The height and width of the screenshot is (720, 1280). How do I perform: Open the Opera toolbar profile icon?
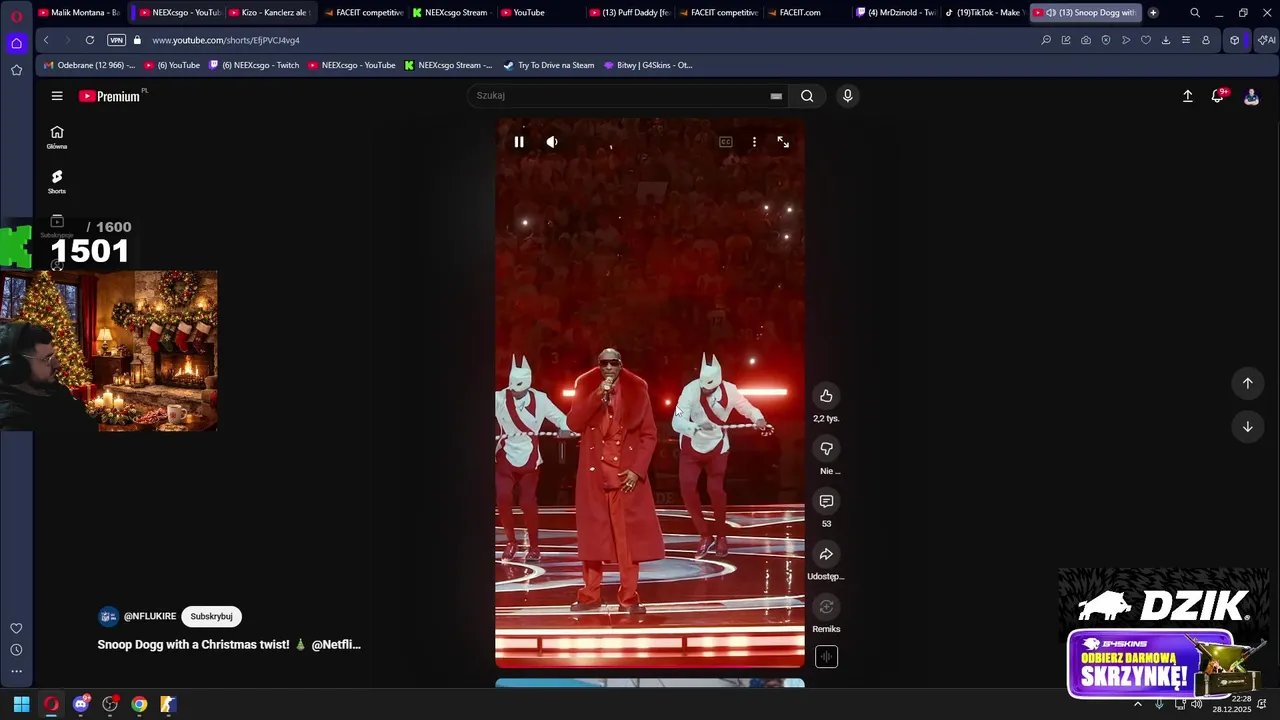pyautogui.click(x=1206, y=40)
